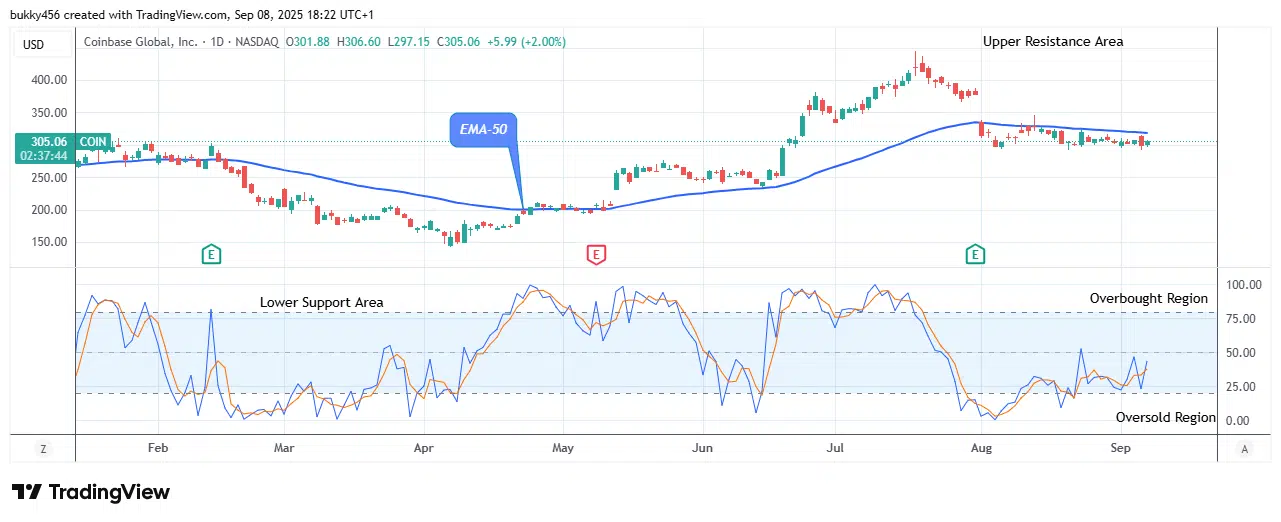This screenshot has height=522, width=1281.
Task: Click the Apr label on the time axis
Action: (426, 449)
